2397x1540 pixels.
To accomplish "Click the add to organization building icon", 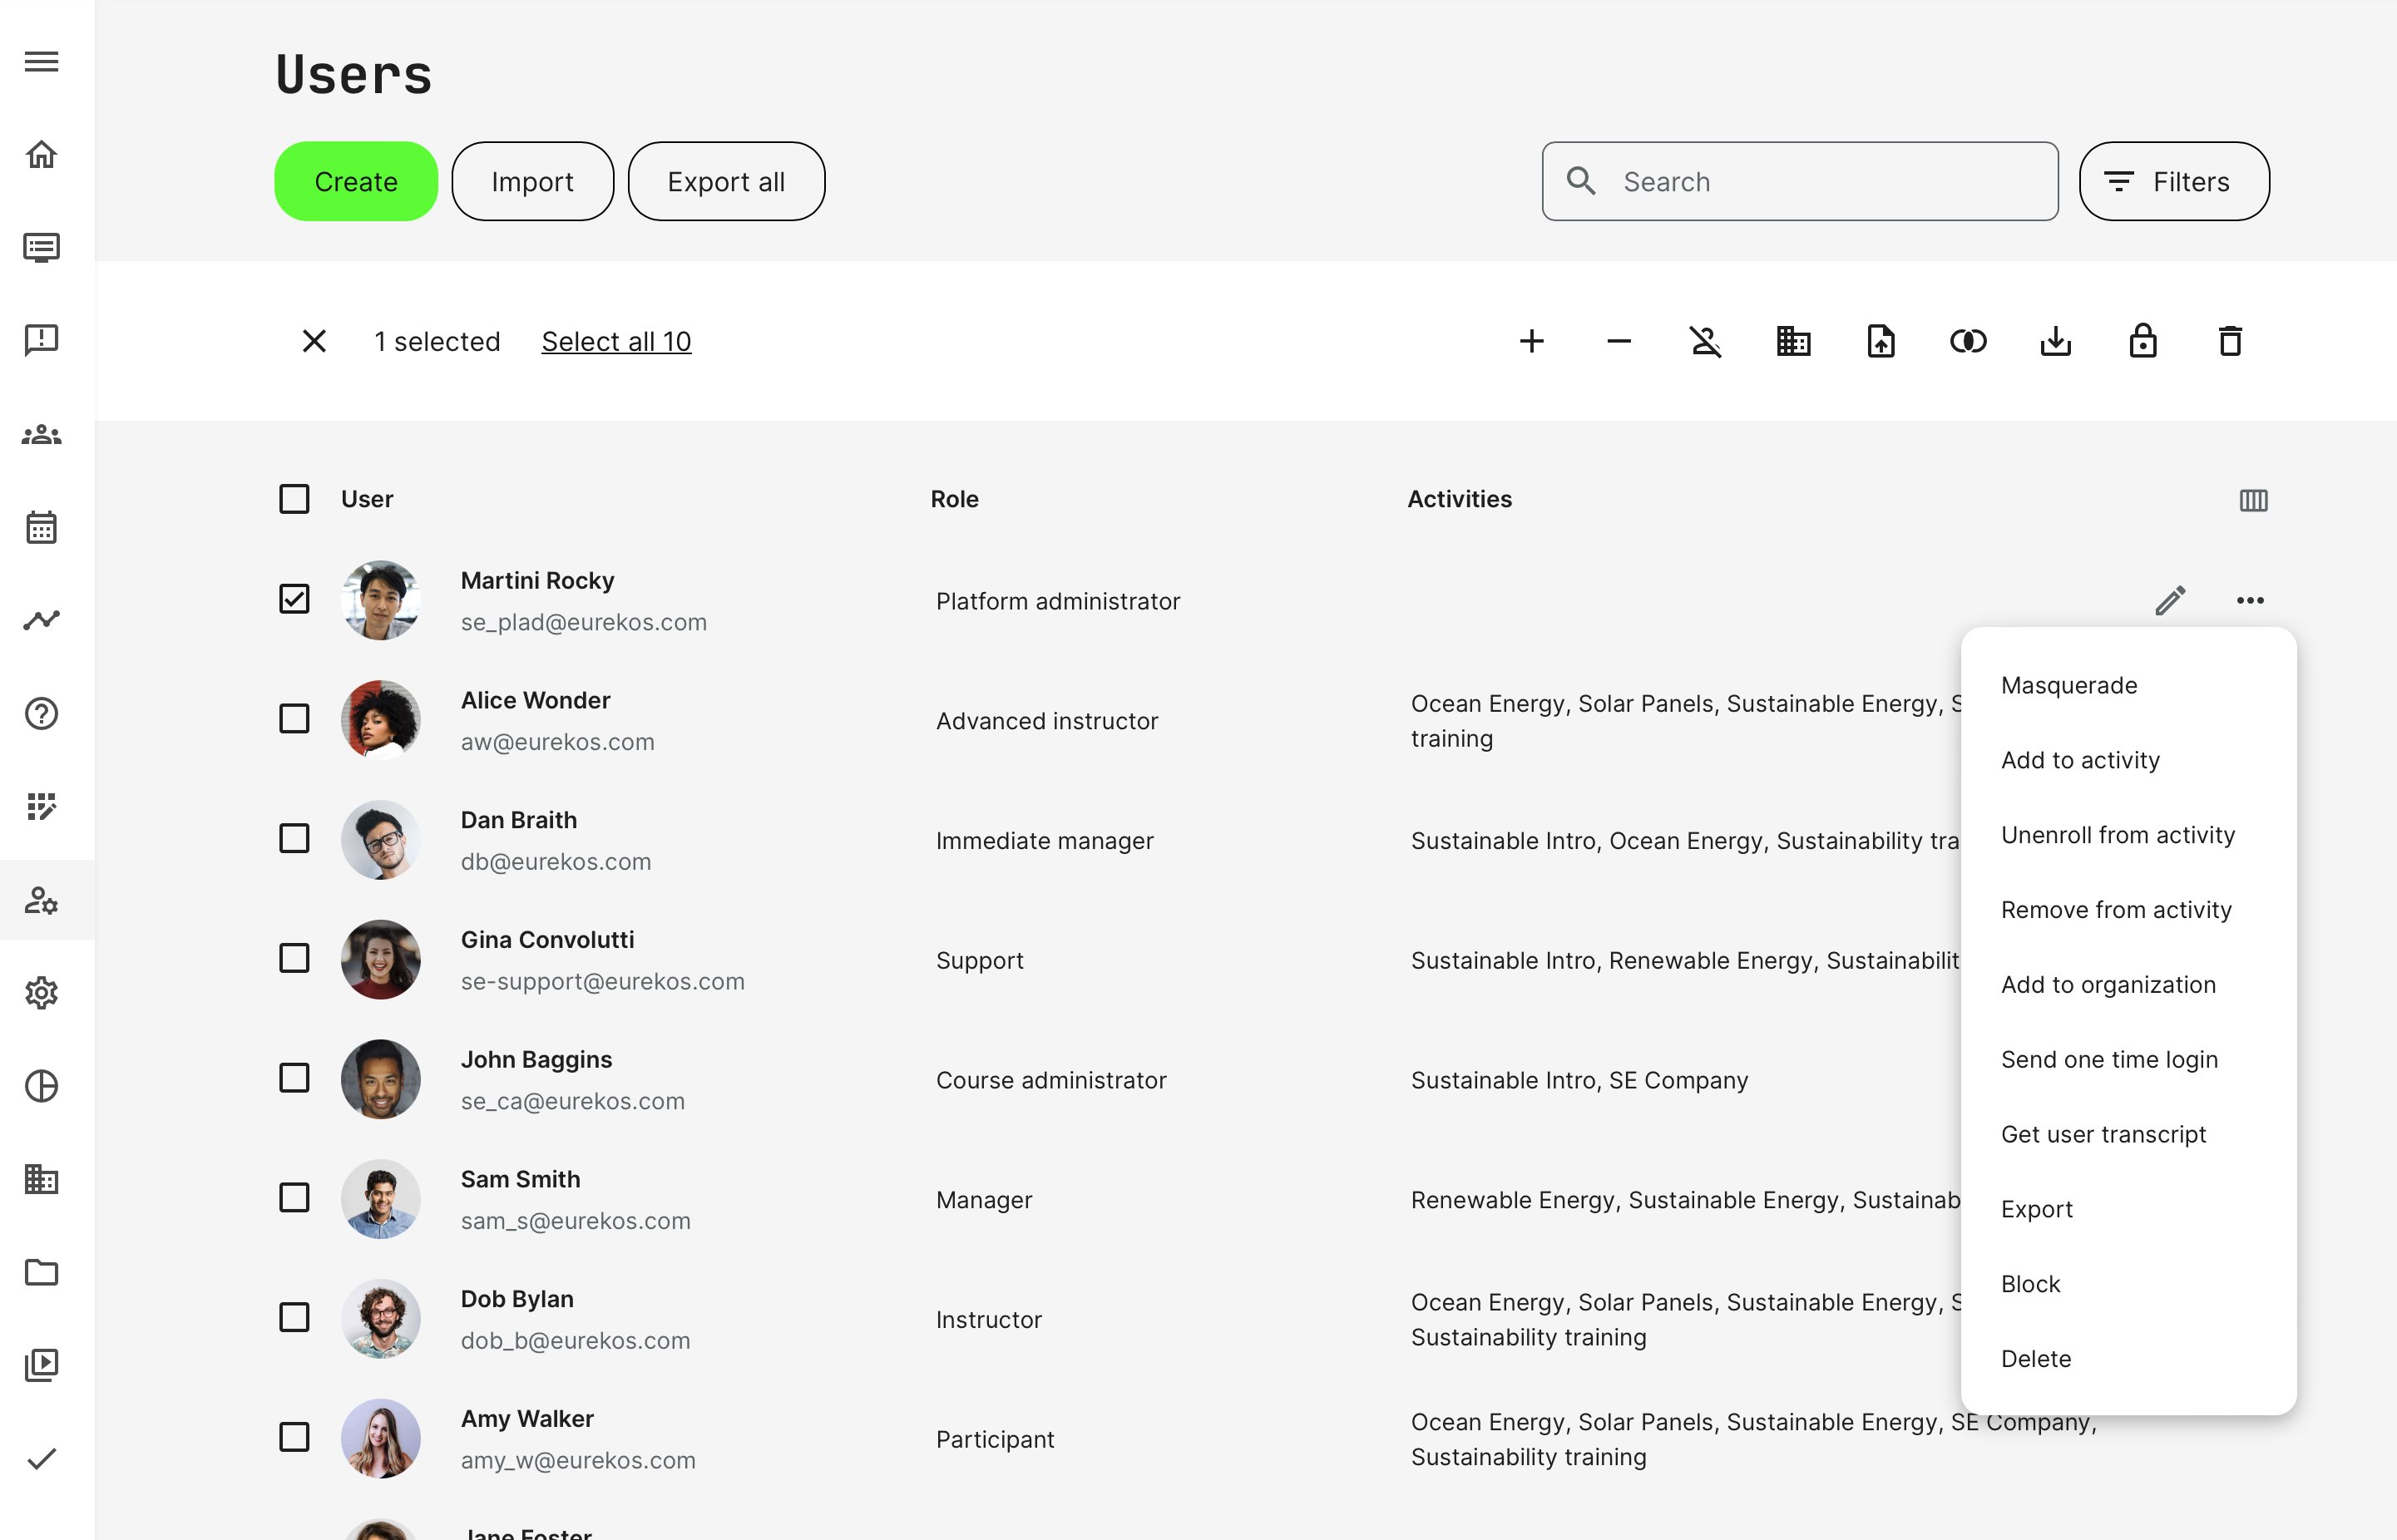I will pos(1793,342).
